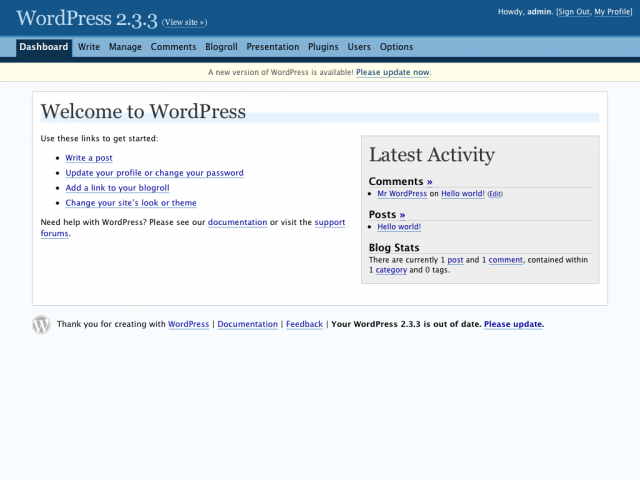This screenshot has width=640, height=480.
Task: Select the Presentation menu
Action: [273, 47]
